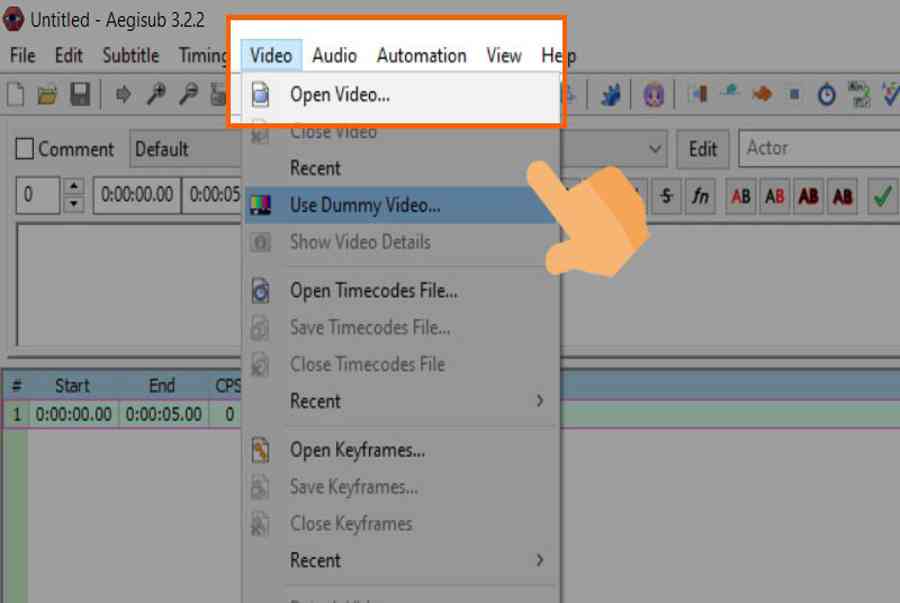Click the Actor input field
900x603 pixels.
pos(820,149)
